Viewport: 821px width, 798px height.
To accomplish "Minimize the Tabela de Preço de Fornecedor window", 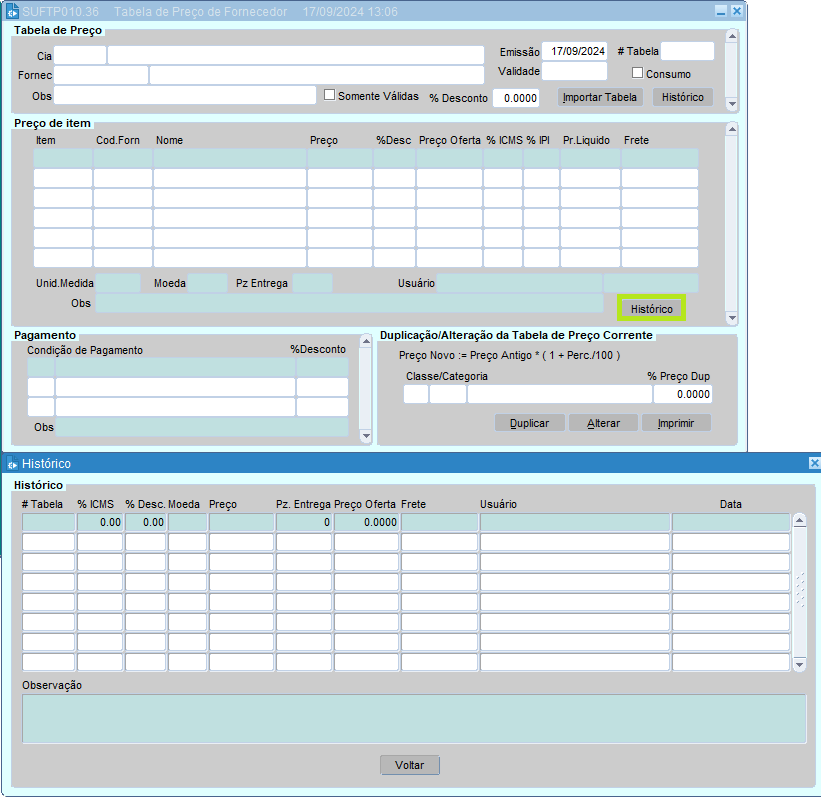I will click(x=721, y=11).
